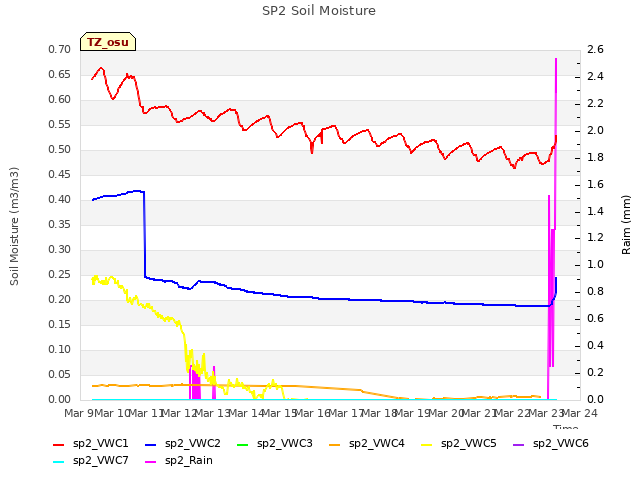Select the sp2_VWC7 legend label
The width and height of the screenshot is (640, 480).
(100, 461)
